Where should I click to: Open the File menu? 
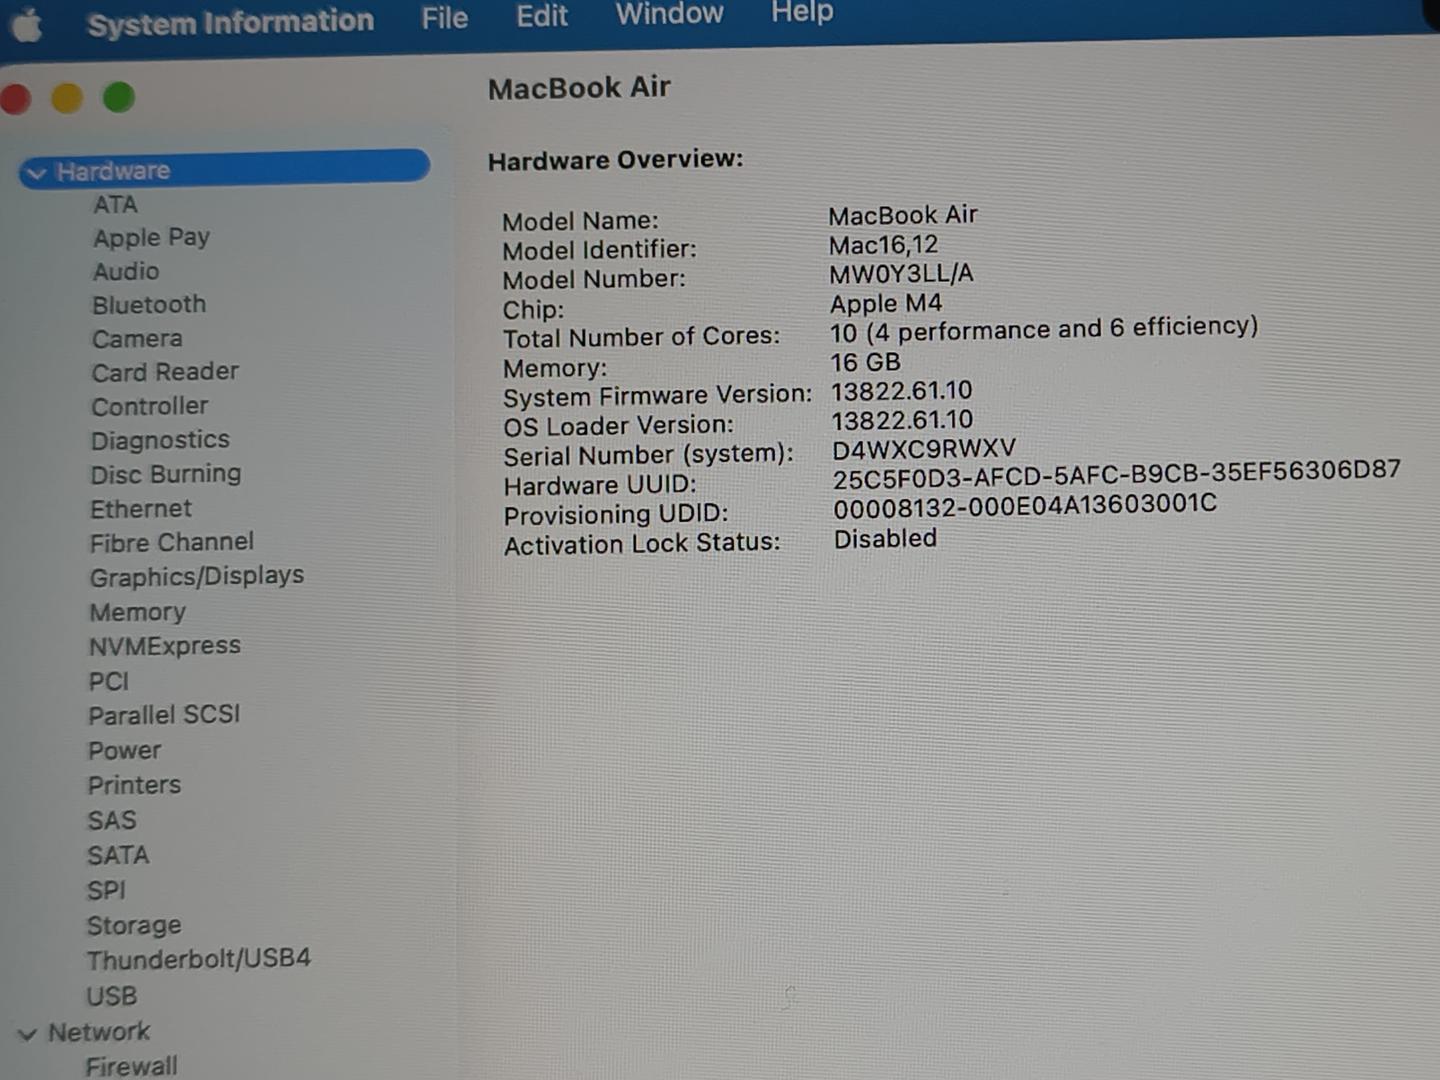click(x=445, y=18)
